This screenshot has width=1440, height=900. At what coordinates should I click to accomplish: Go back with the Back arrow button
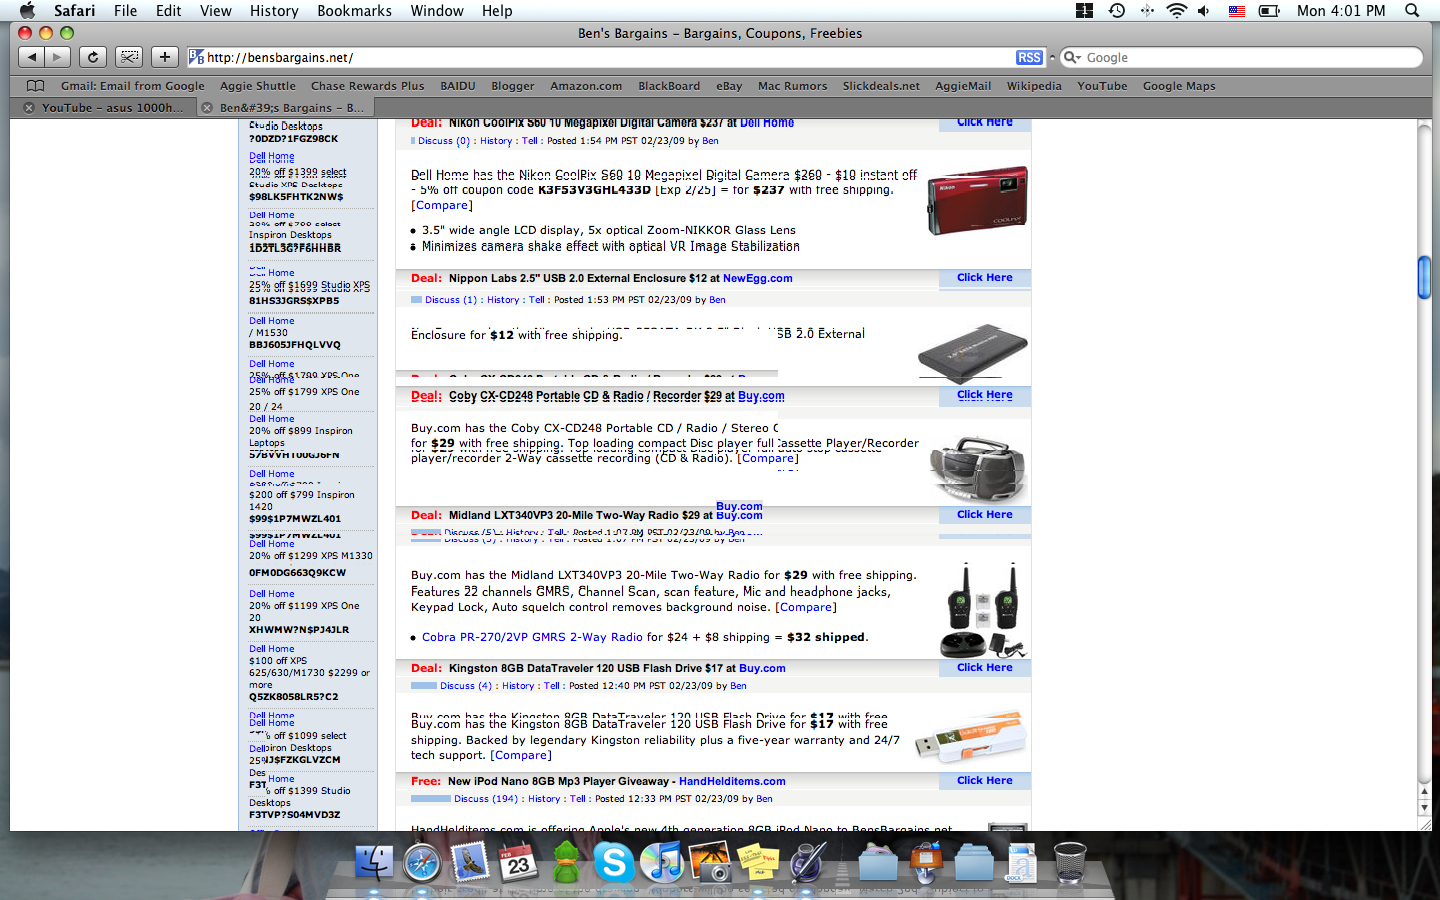(32, 57)
